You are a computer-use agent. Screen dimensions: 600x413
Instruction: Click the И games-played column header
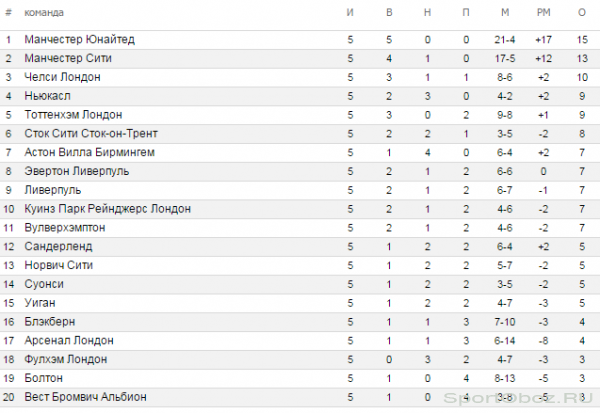[x=350, y=13]
